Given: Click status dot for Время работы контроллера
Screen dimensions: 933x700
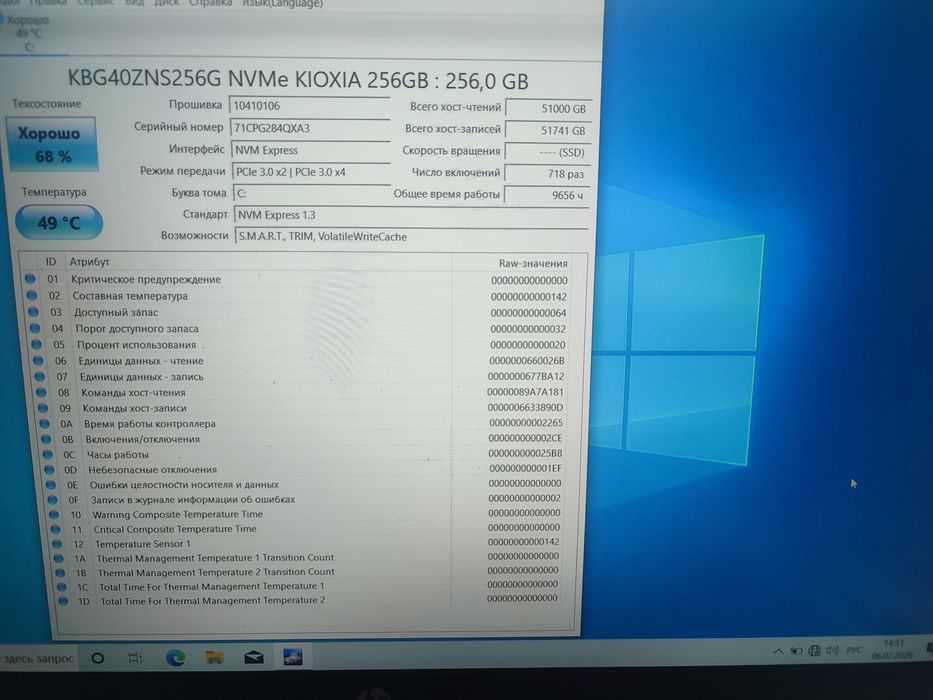Looking at the screenshot, I should click(45, 423).
